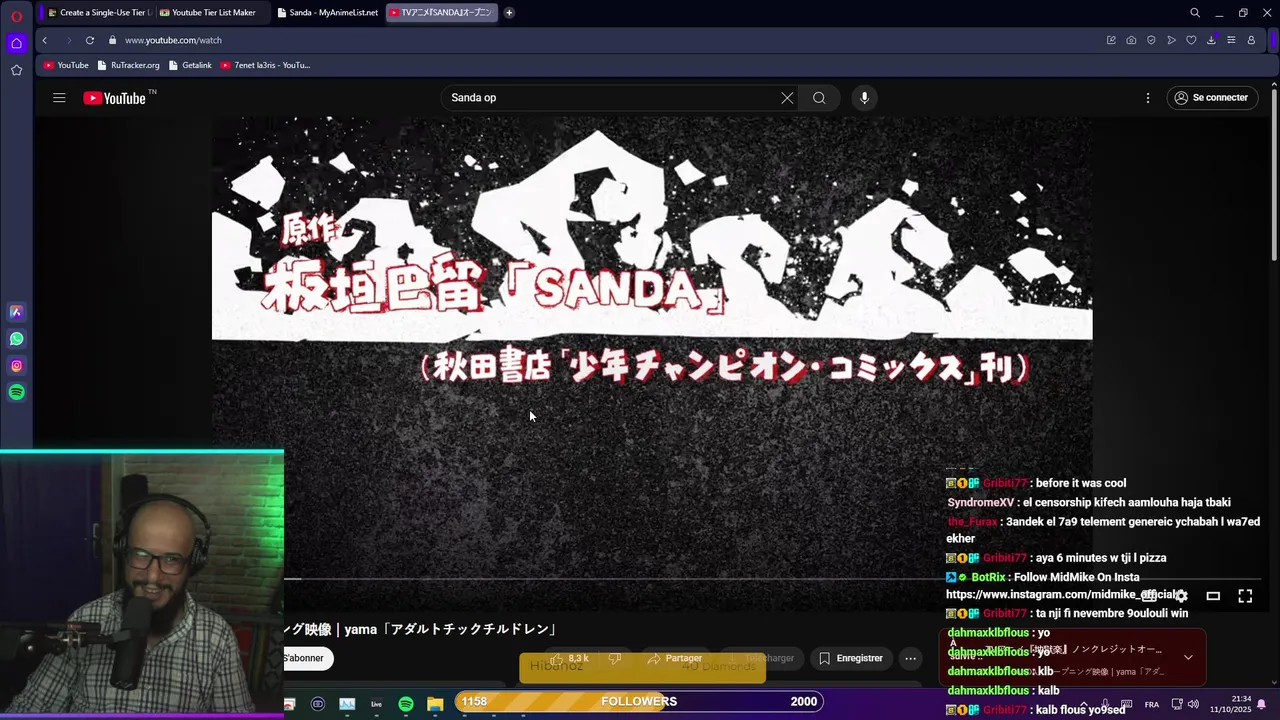Click the Partager share button

[x=675, y=659]
